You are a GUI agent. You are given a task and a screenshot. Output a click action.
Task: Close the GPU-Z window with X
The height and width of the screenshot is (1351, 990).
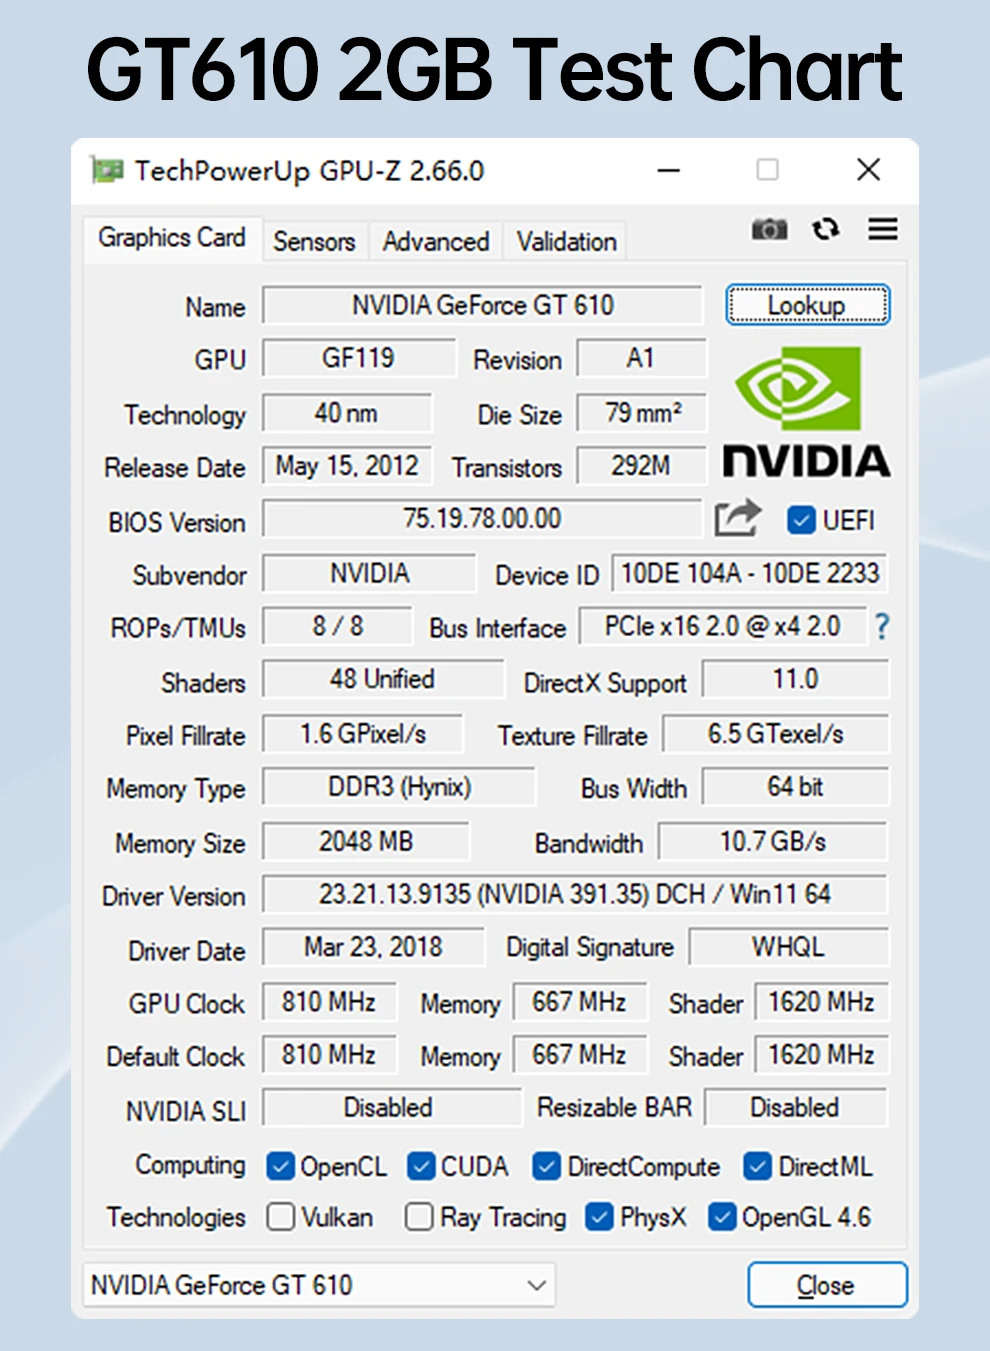[x=869, y=170]
